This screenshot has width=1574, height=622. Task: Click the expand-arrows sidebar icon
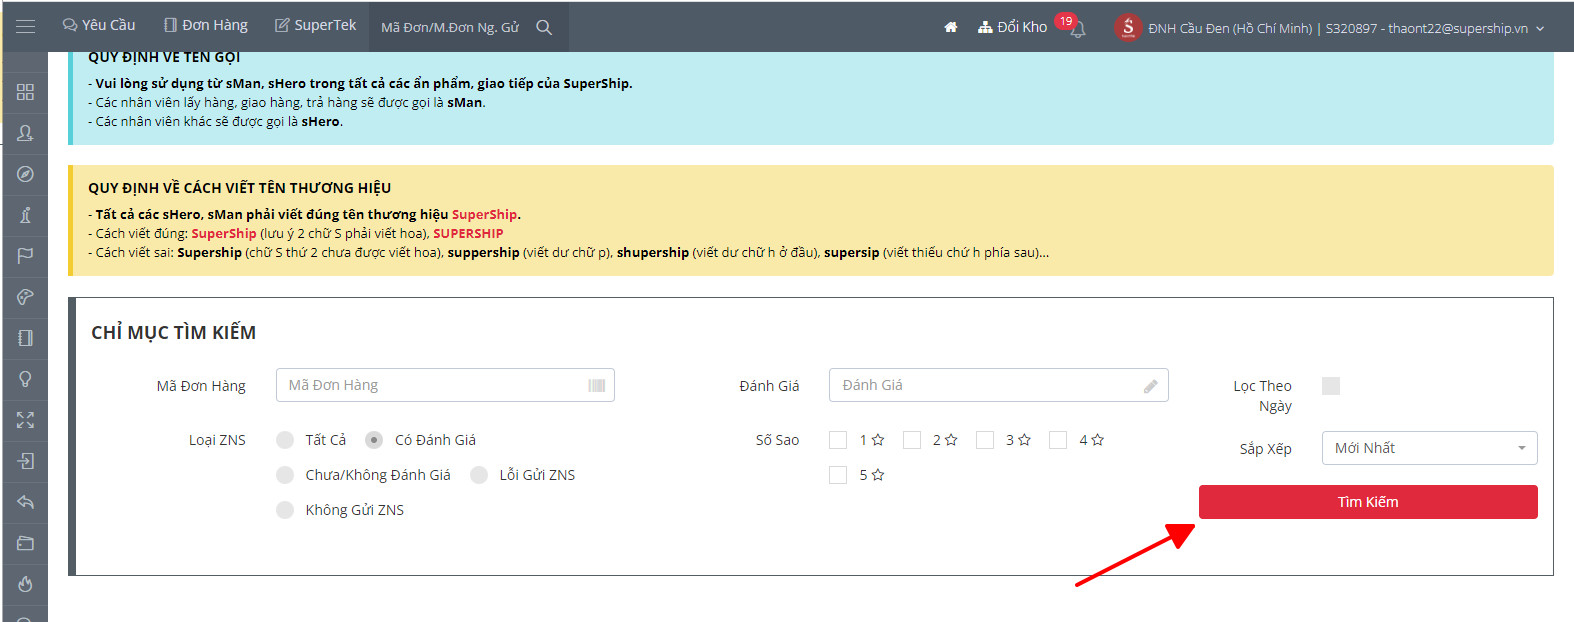[25, 420]
